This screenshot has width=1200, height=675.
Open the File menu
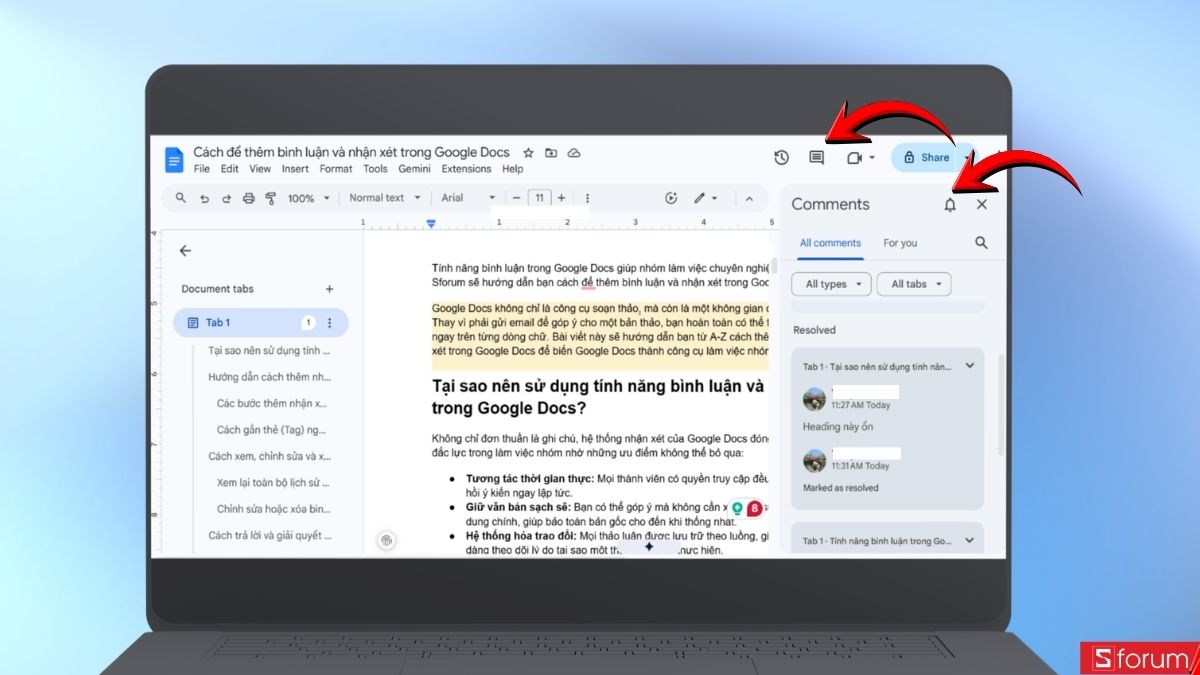click(202, 169)
